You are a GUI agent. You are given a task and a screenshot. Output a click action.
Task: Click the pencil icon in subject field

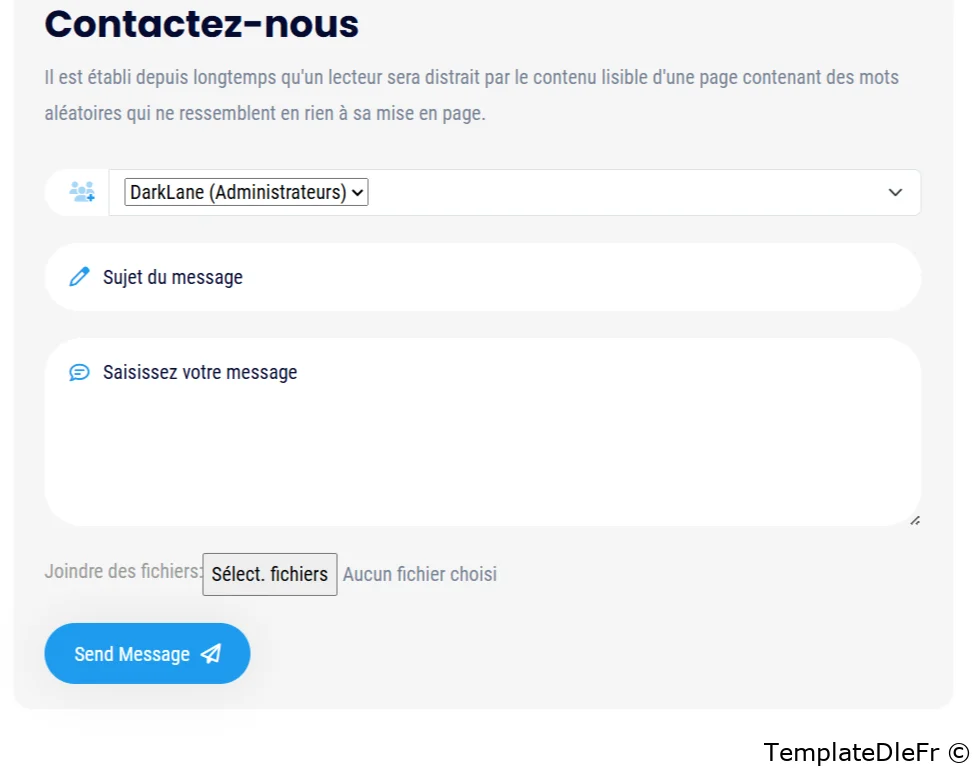pyautogui.click(x=79, y=277)
